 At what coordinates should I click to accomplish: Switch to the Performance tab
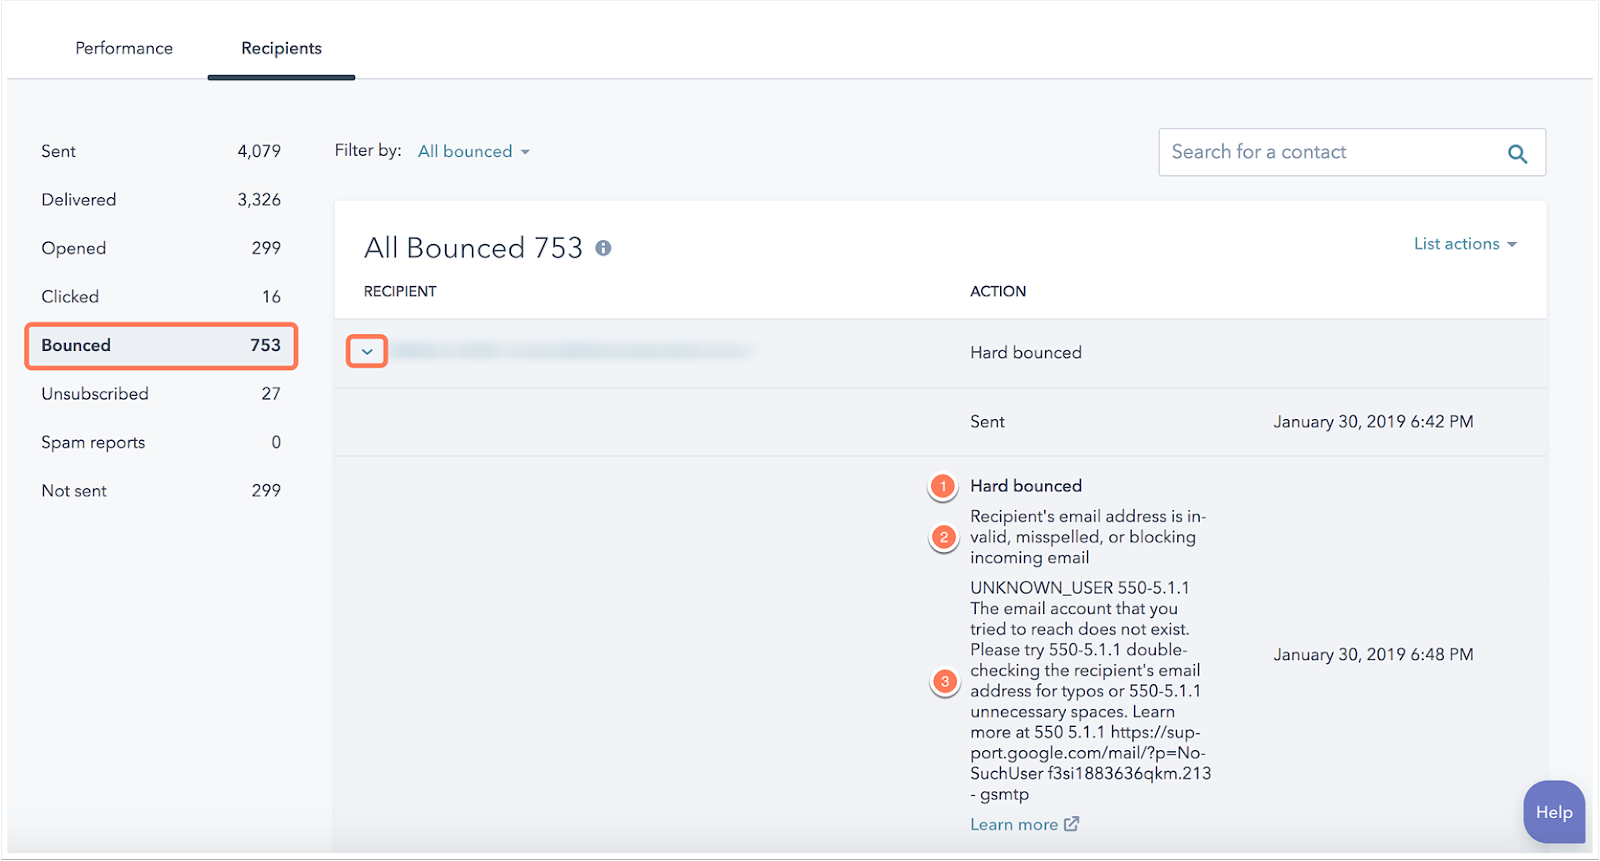tap(124, 48)
